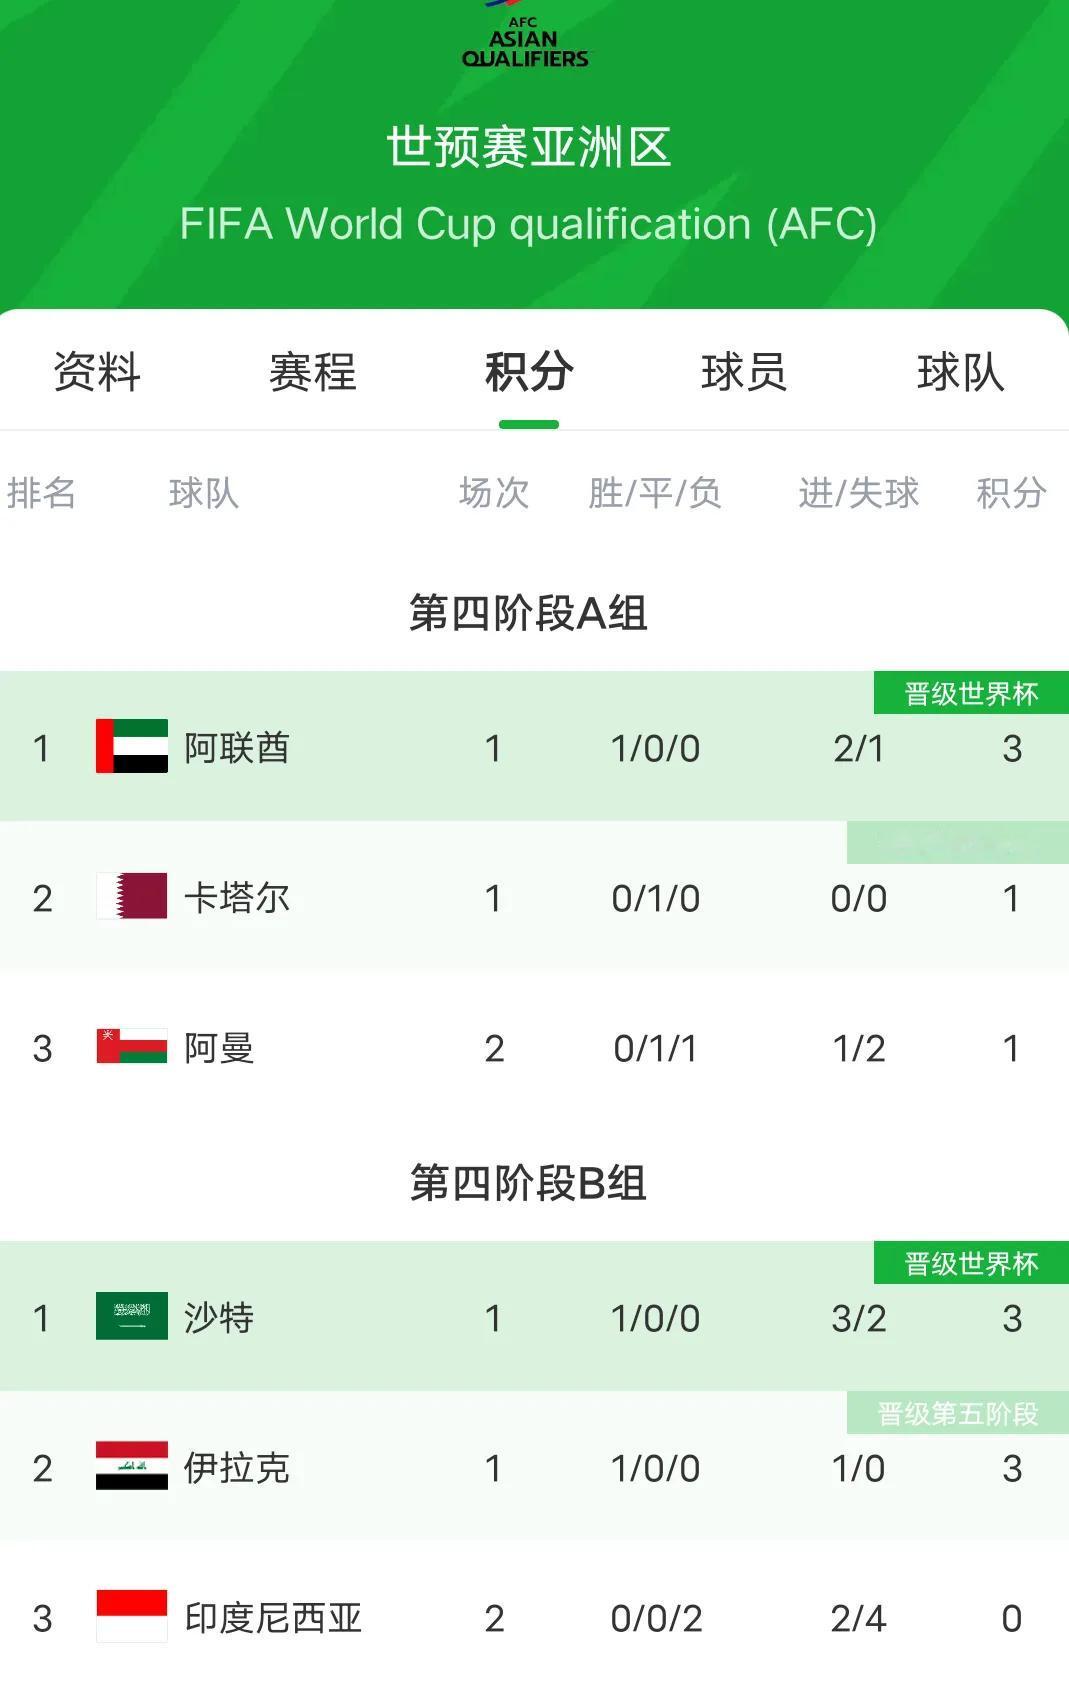Tap the Saudi Arabia flag icon
This screenshot has height=1697, width=1069.
pos(132,1316)
